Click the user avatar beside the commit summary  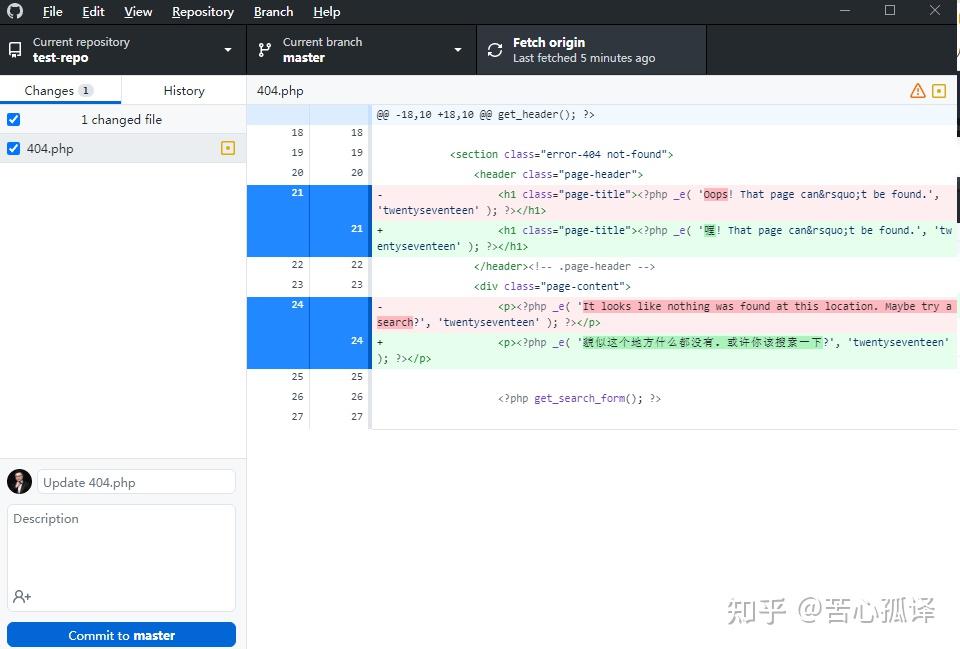point(19,482)
